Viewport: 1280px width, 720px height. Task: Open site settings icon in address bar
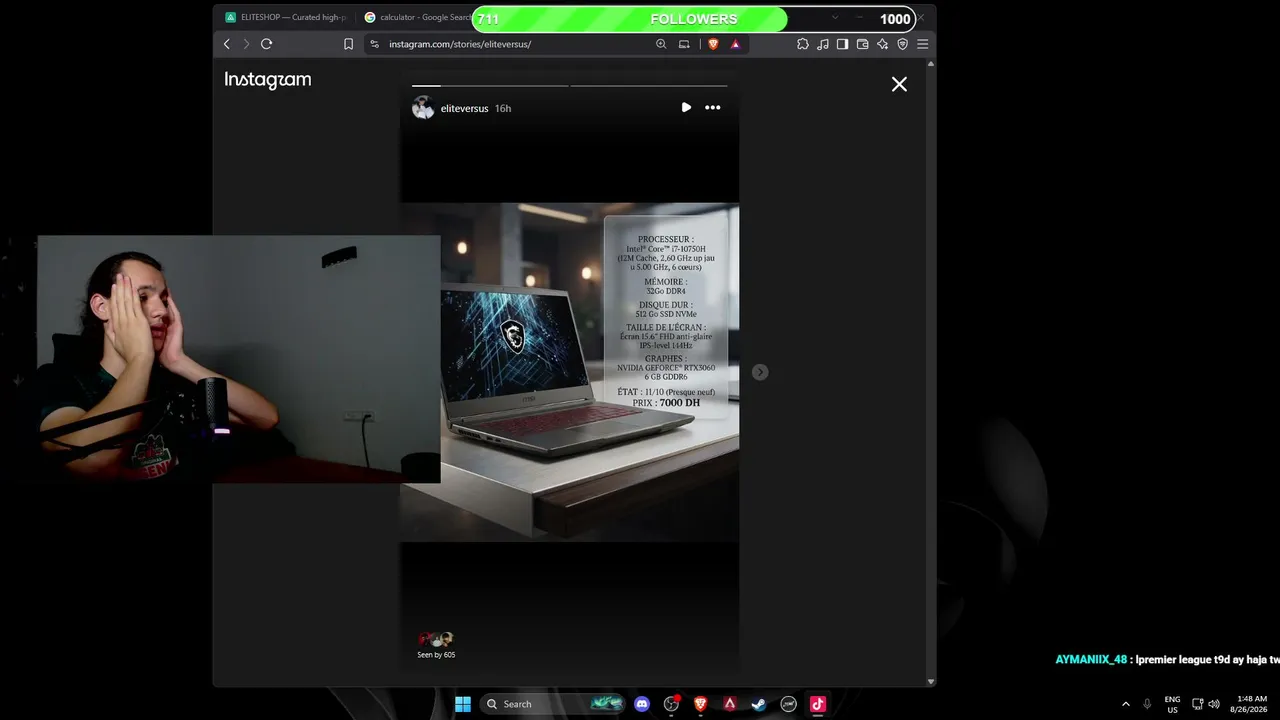[374, 44]
